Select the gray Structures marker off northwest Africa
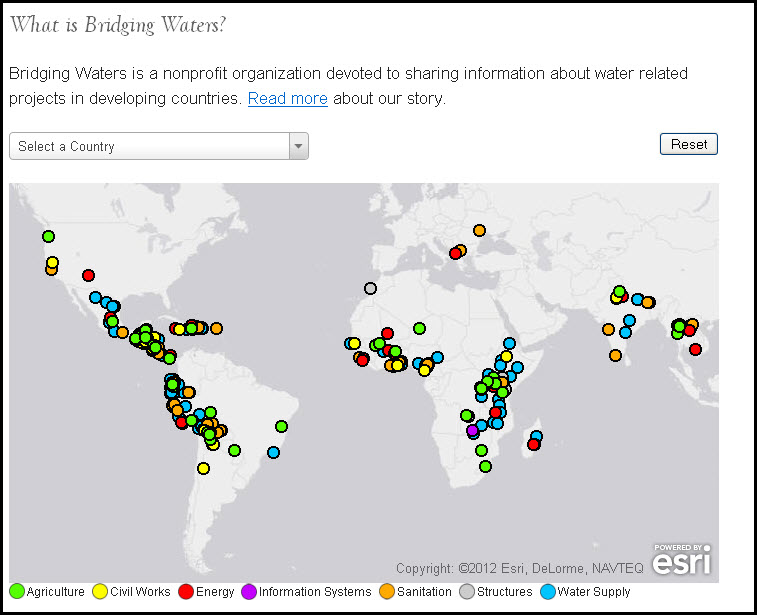This screenshot has height=615, width=757. point(370,289)
